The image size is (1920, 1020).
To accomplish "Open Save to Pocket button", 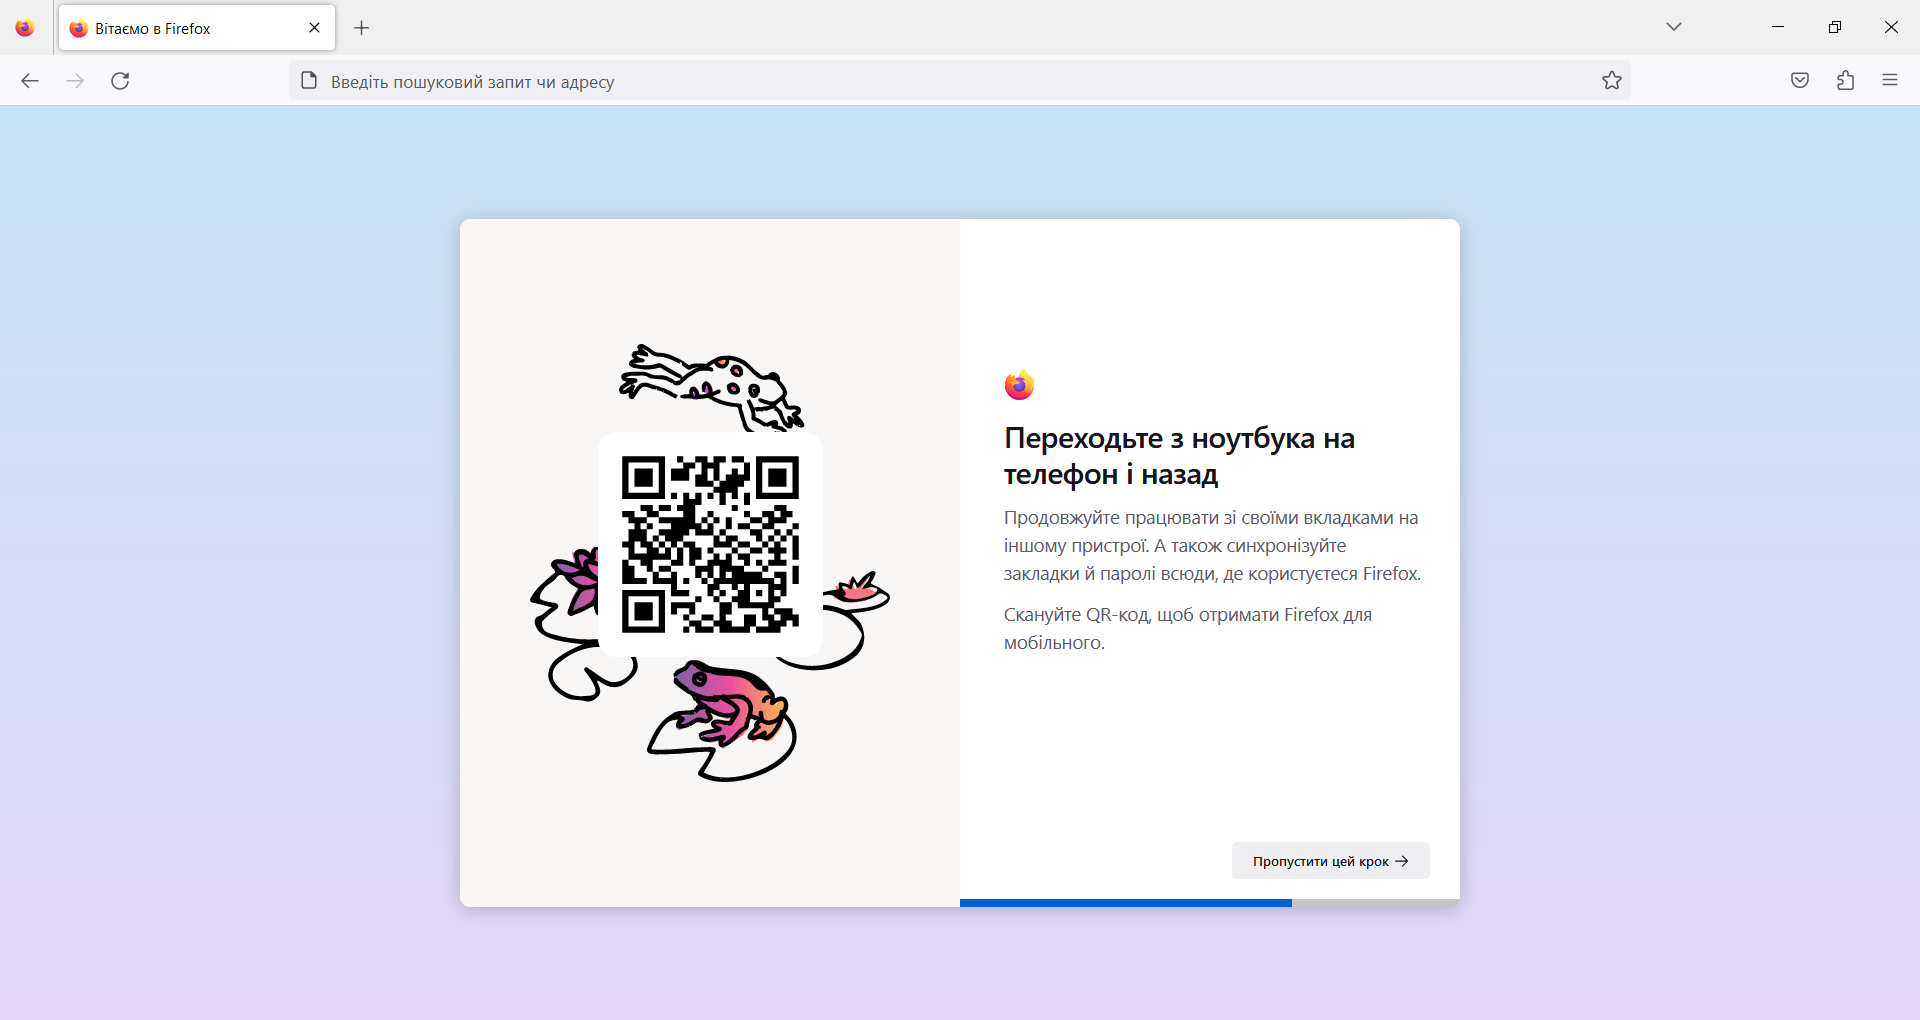I will (x=1800, y=81).
